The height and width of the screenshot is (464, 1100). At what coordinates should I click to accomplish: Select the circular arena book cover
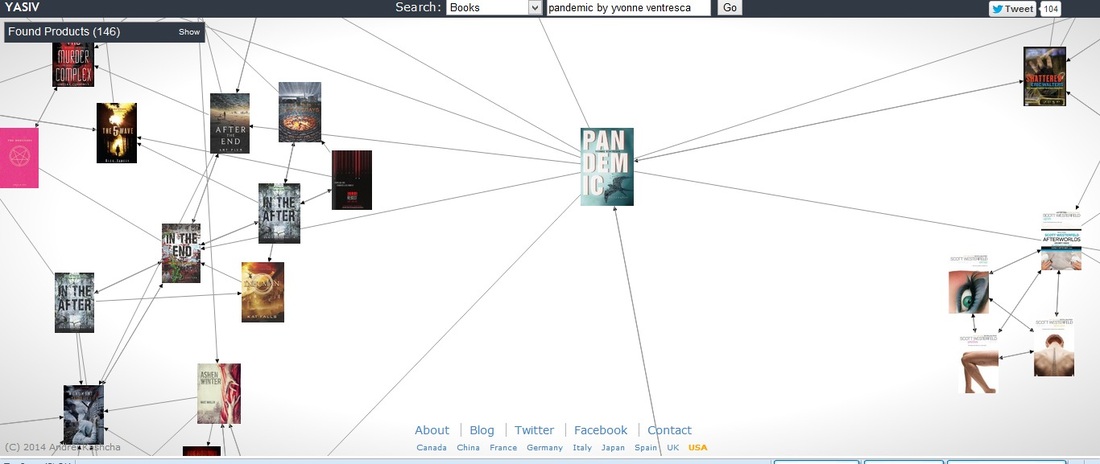(300, 112)
